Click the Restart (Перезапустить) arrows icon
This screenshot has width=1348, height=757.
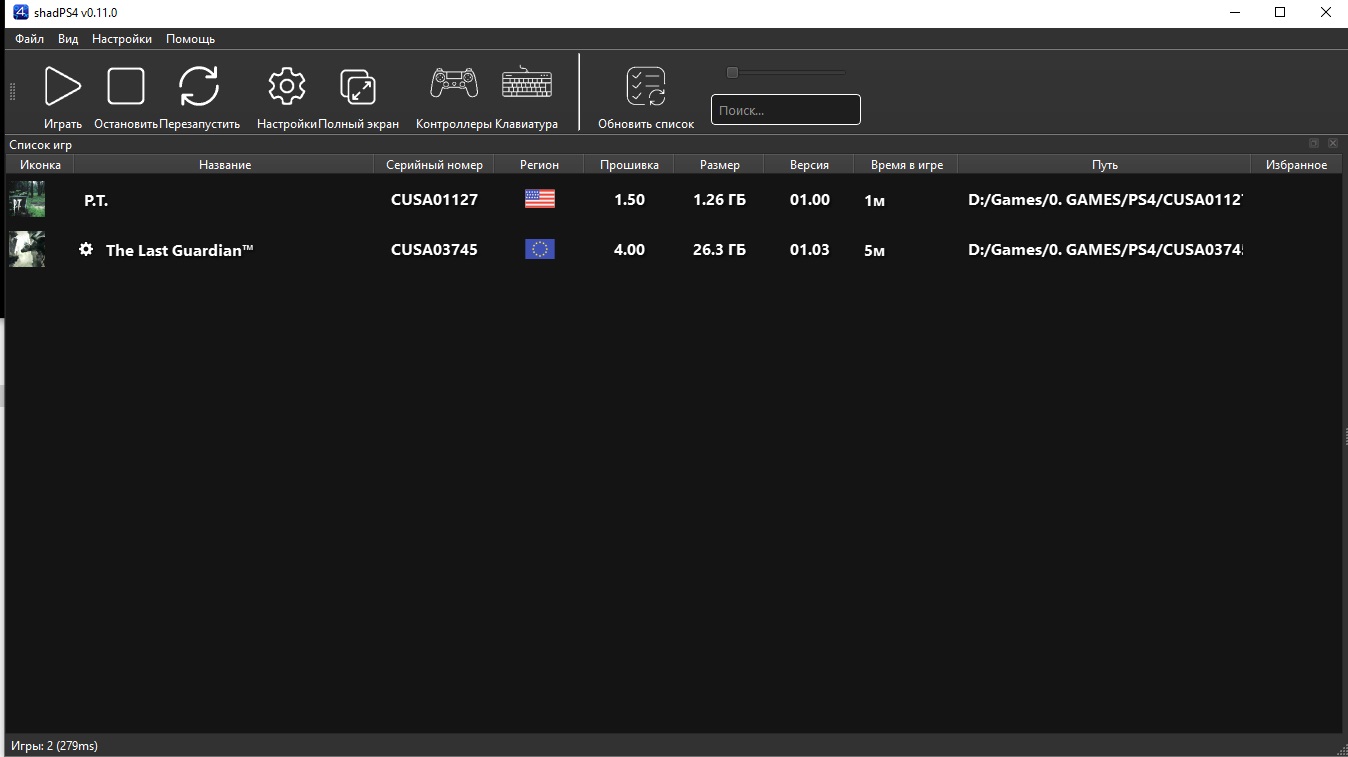click(199, 86)
